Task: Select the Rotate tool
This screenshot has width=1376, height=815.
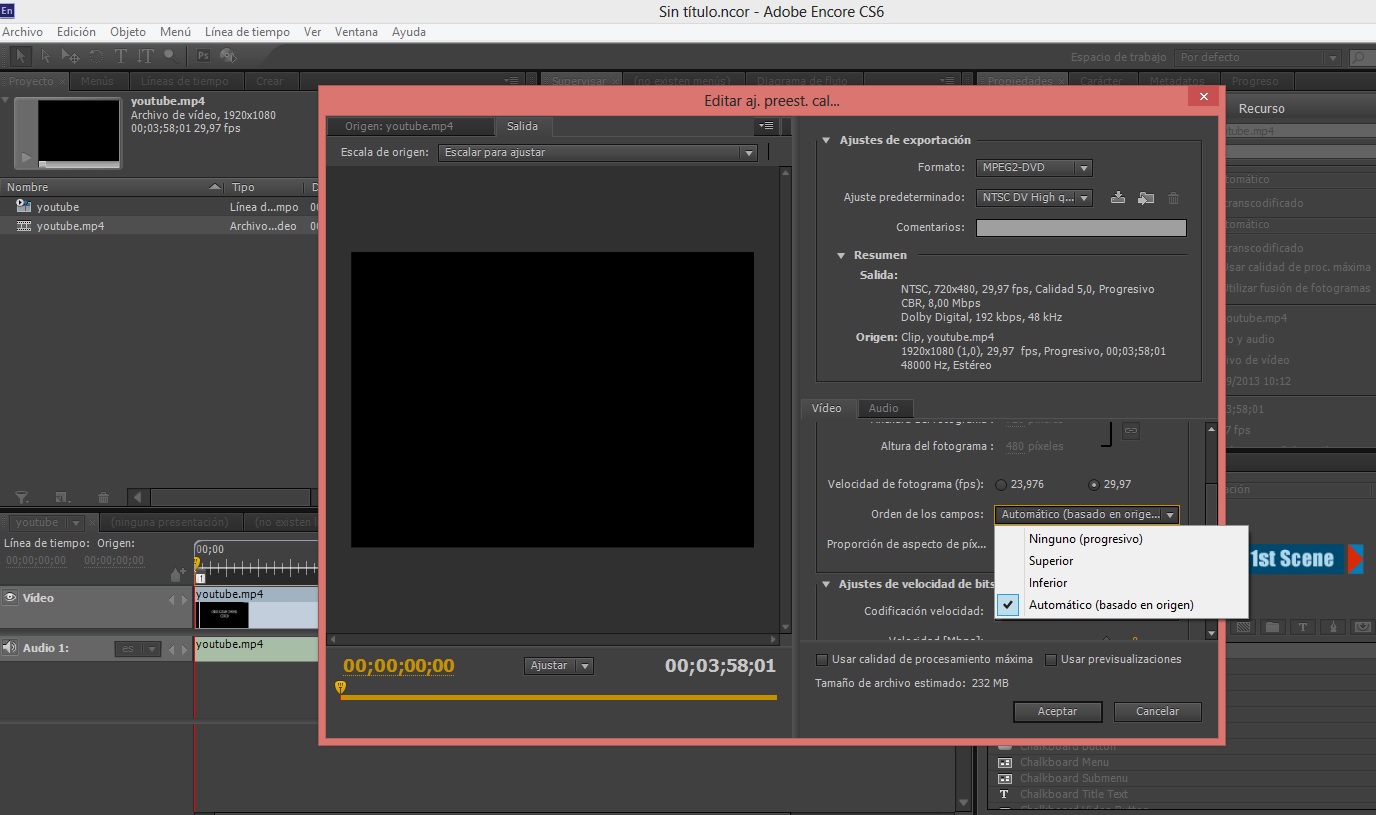Action: click(96, 56)
